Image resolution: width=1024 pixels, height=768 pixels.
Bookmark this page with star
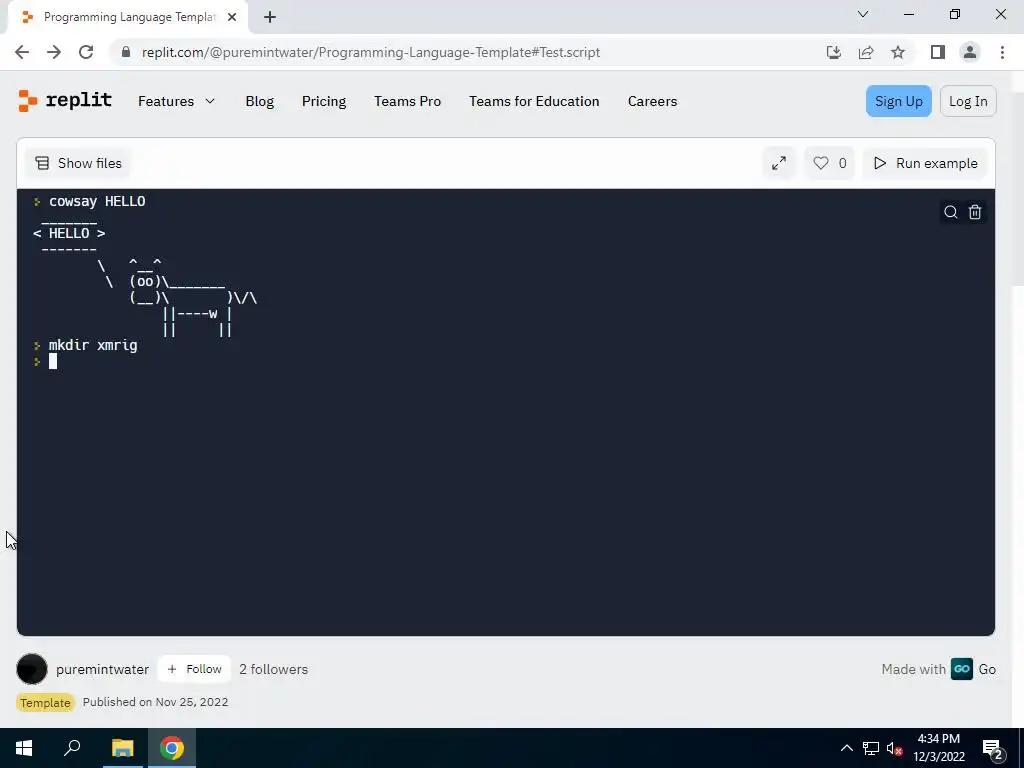[898, 52]
